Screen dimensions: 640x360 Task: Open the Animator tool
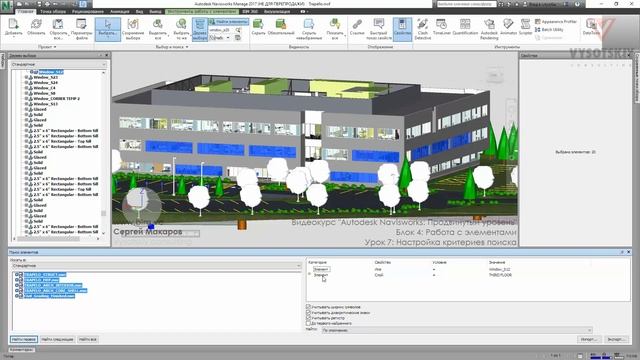[508, 27]
